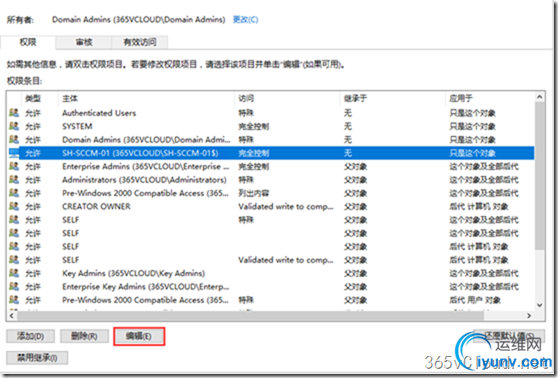
Task: Click the 更改(C) owner link
Action: 245,19
